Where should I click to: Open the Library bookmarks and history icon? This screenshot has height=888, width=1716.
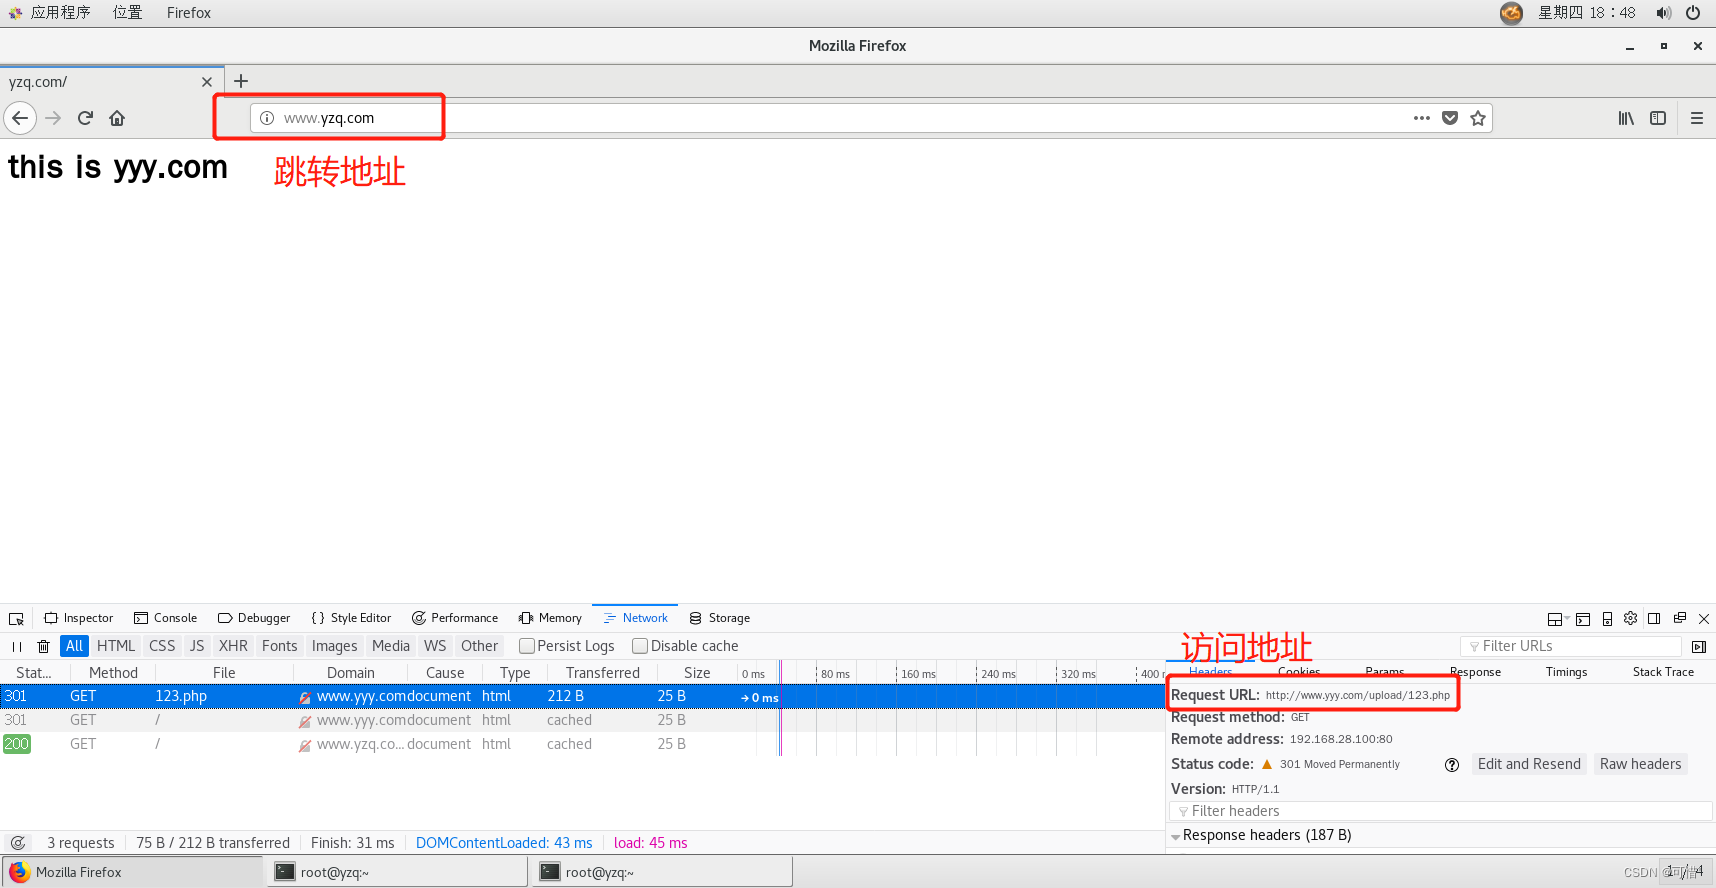click(1626, 118)
